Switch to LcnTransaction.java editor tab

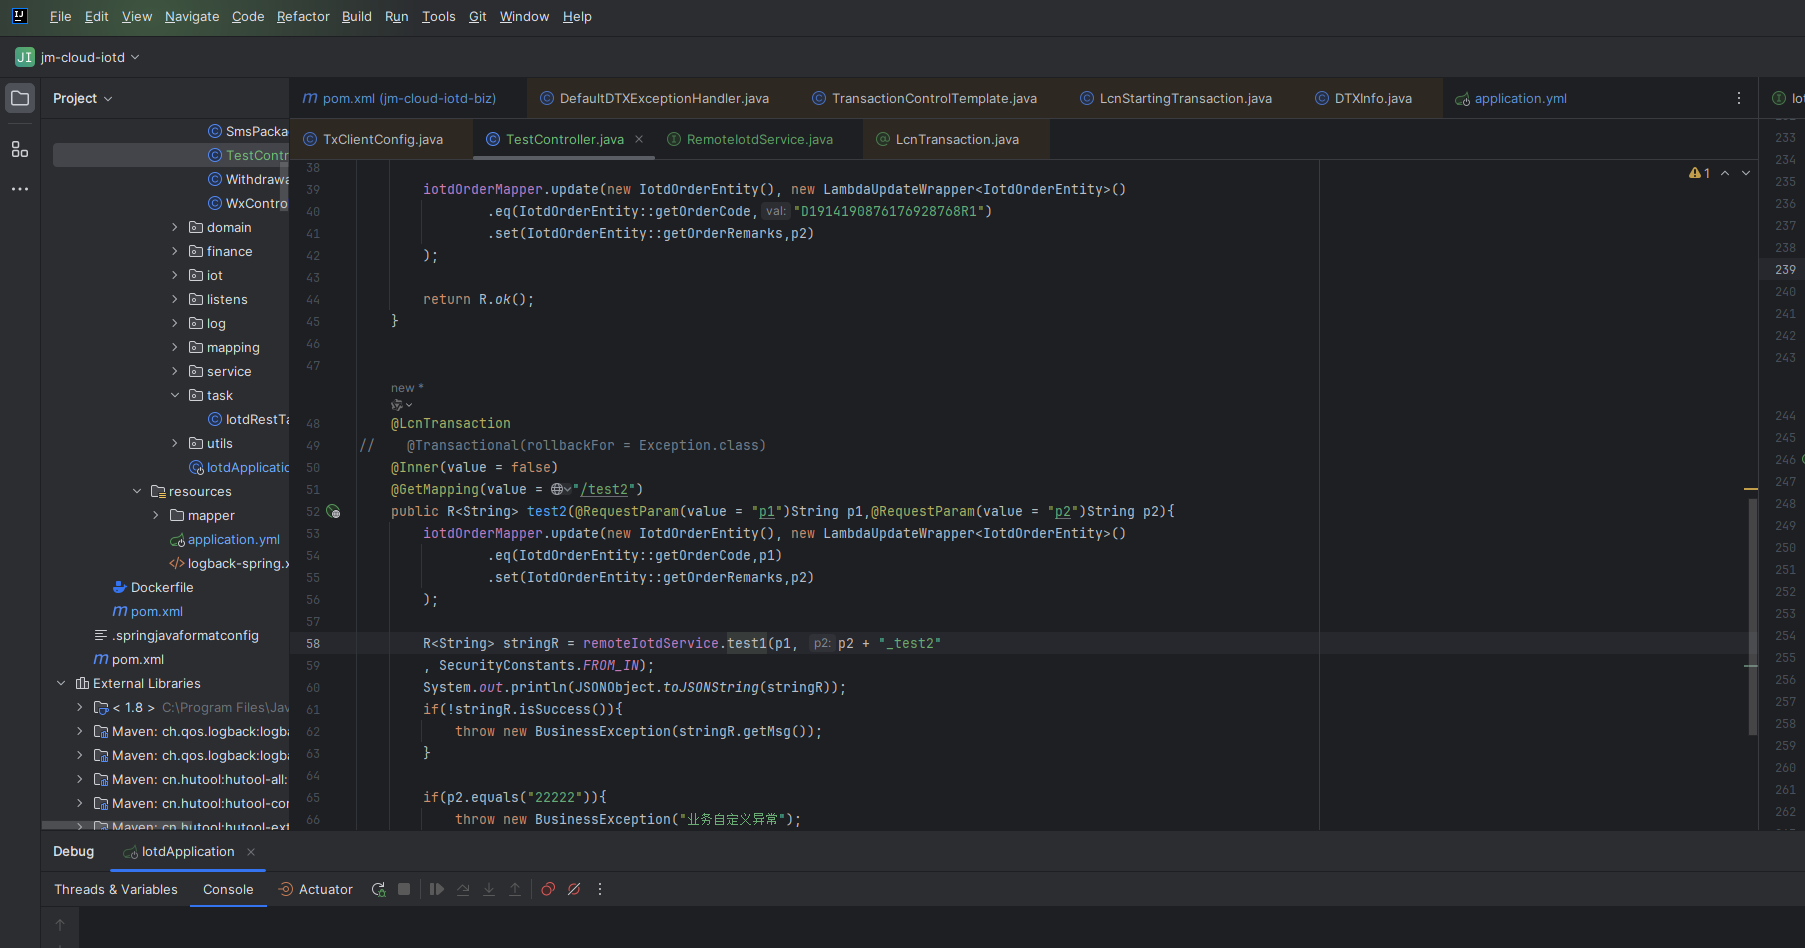[x=956, y=139]
